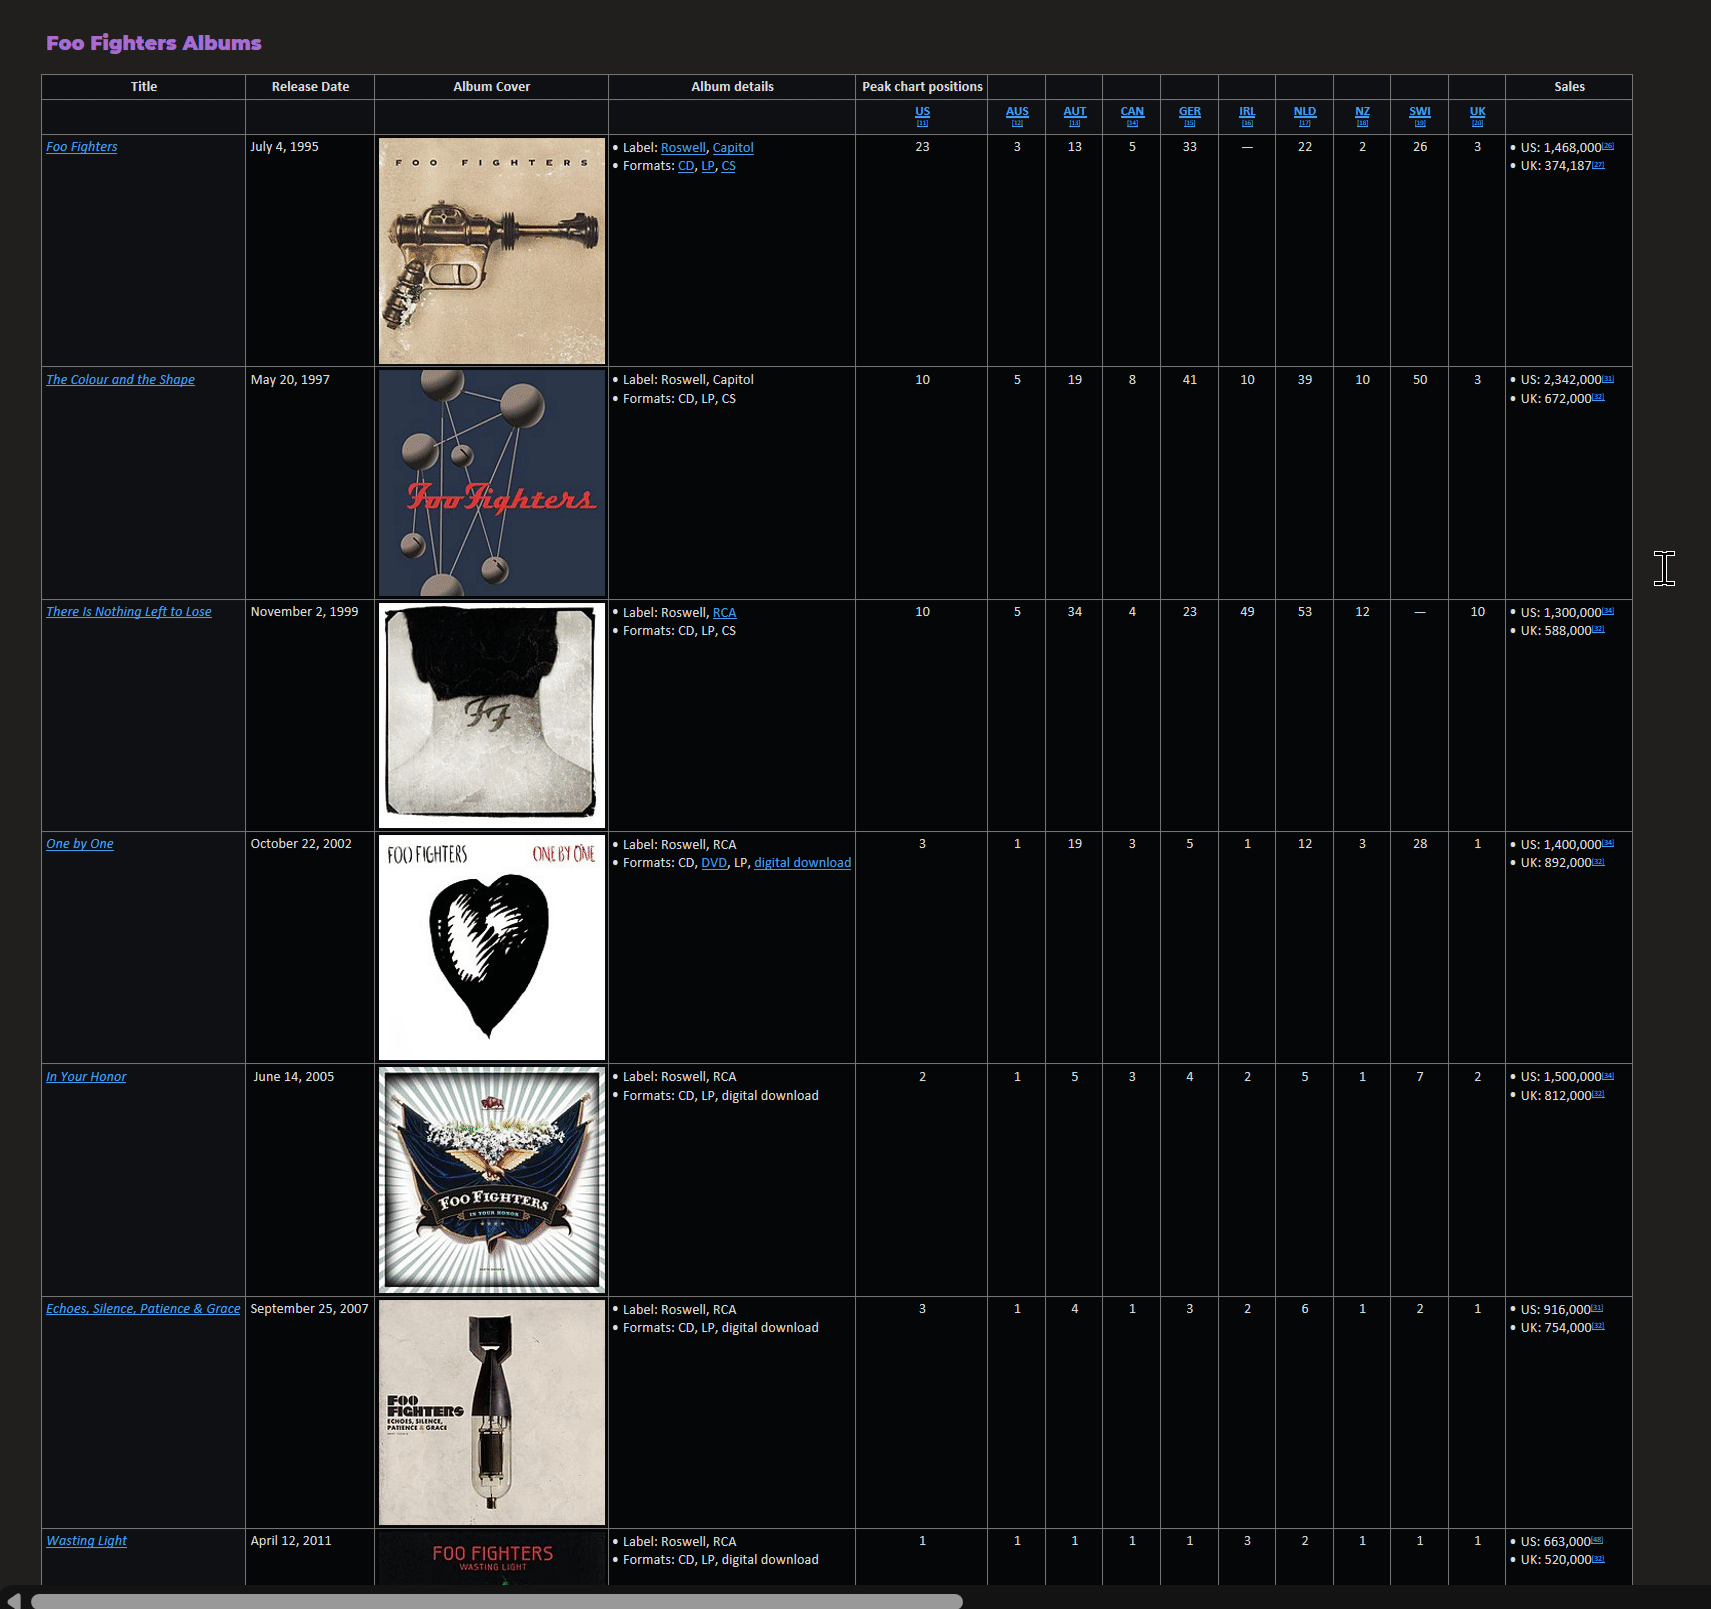Image resolution: width=1711 pixels, height=1609 pixels.
Task: Click the Foo Fighters ray gun album cover
Action: coord(492,251)
